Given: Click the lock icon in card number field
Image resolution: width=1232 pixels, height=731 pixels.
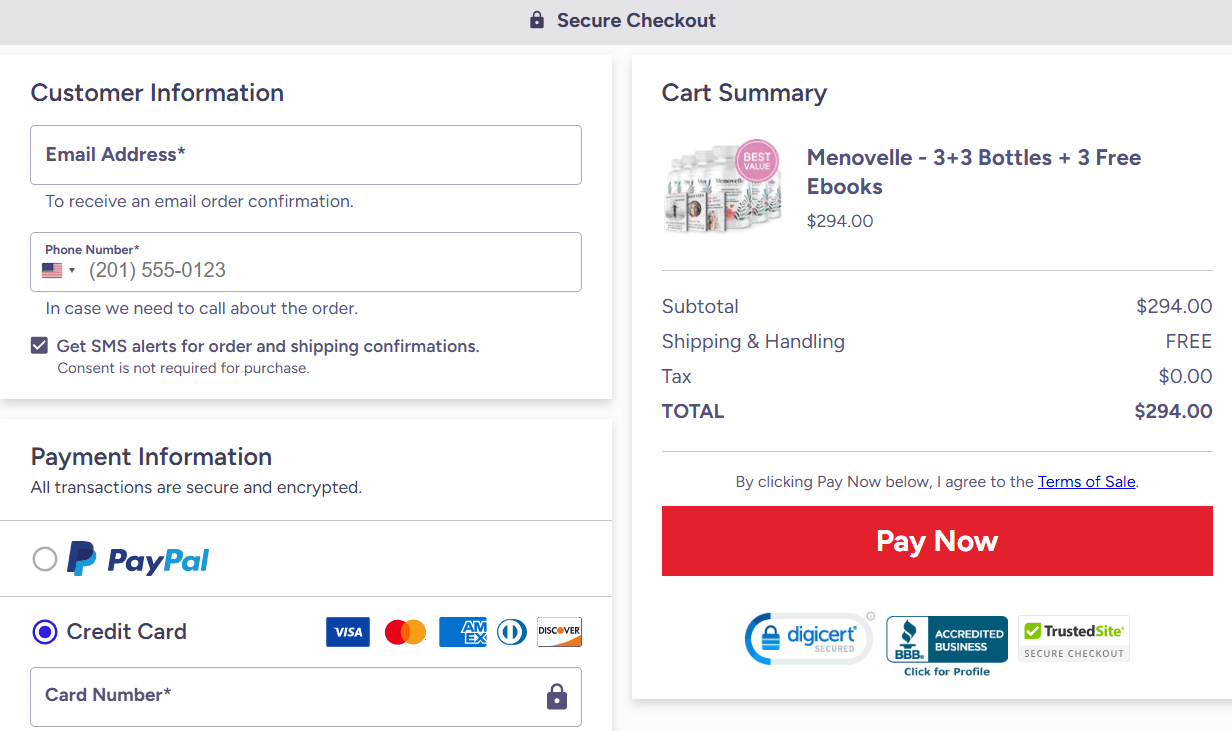Looking at the screenshot, I should point(557,697).
